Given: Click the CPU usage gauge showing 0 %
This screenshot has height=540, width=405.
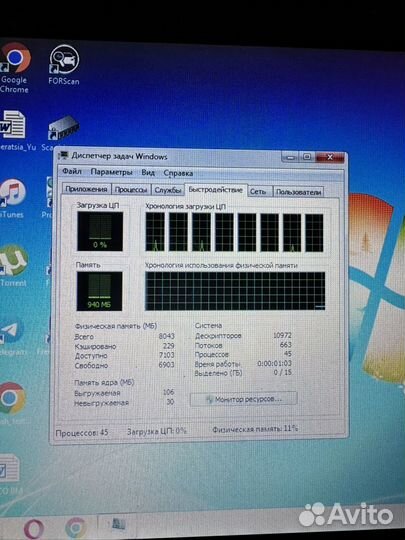Looking at the screenshot, I should (x=100, y=231).
